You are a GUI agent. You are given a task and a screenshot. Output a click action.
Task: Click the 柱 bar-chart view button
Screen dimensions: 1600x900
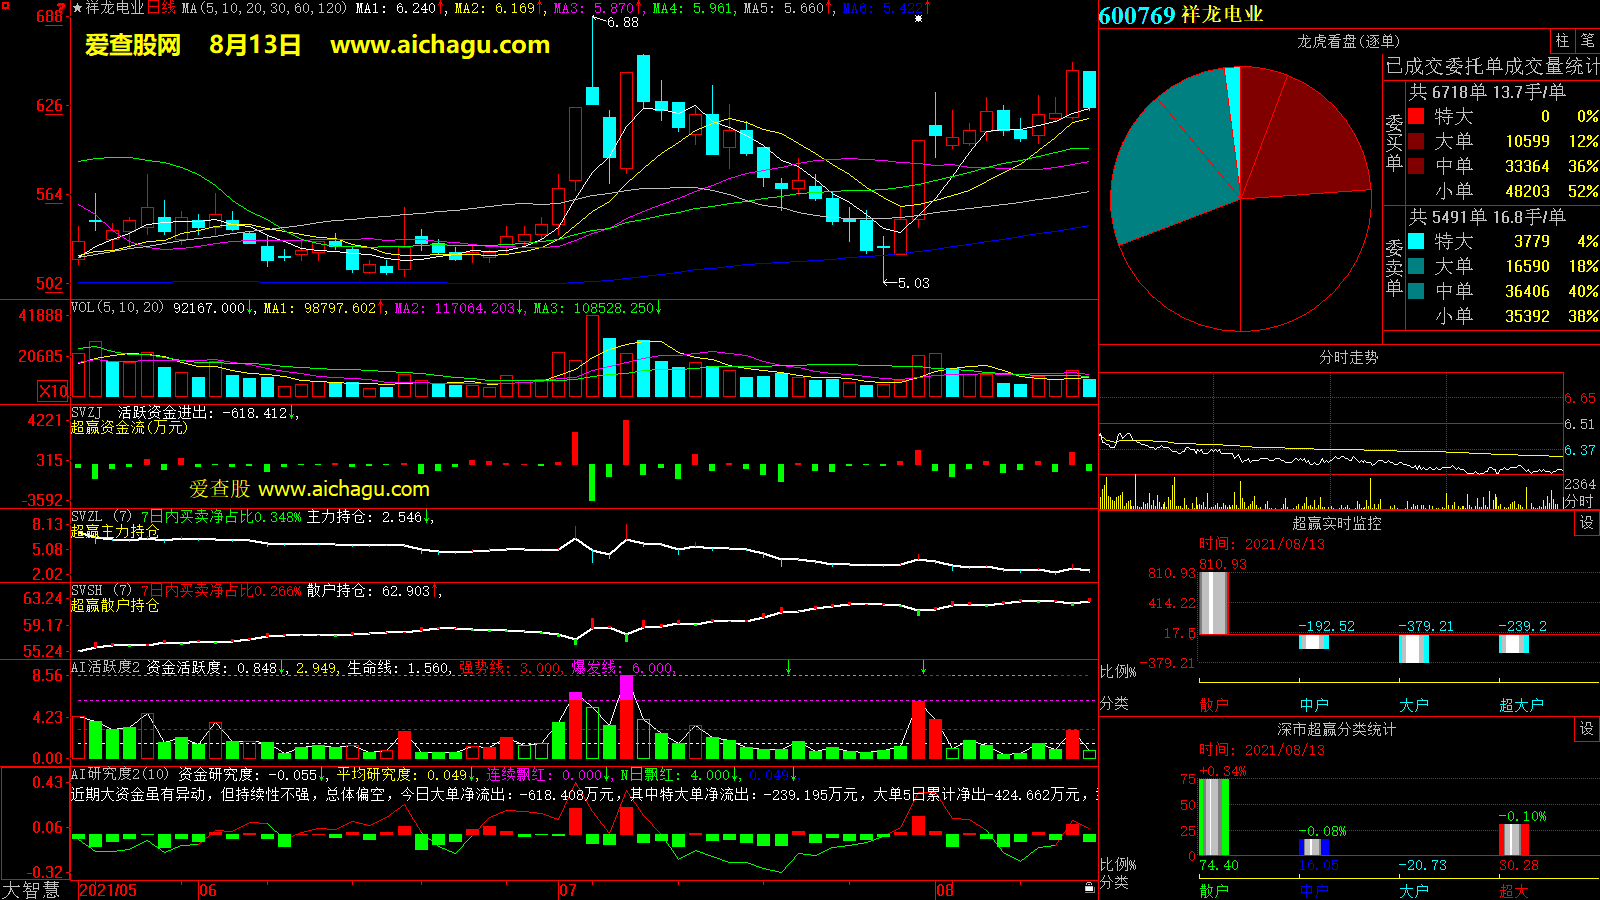[1562, 41]
